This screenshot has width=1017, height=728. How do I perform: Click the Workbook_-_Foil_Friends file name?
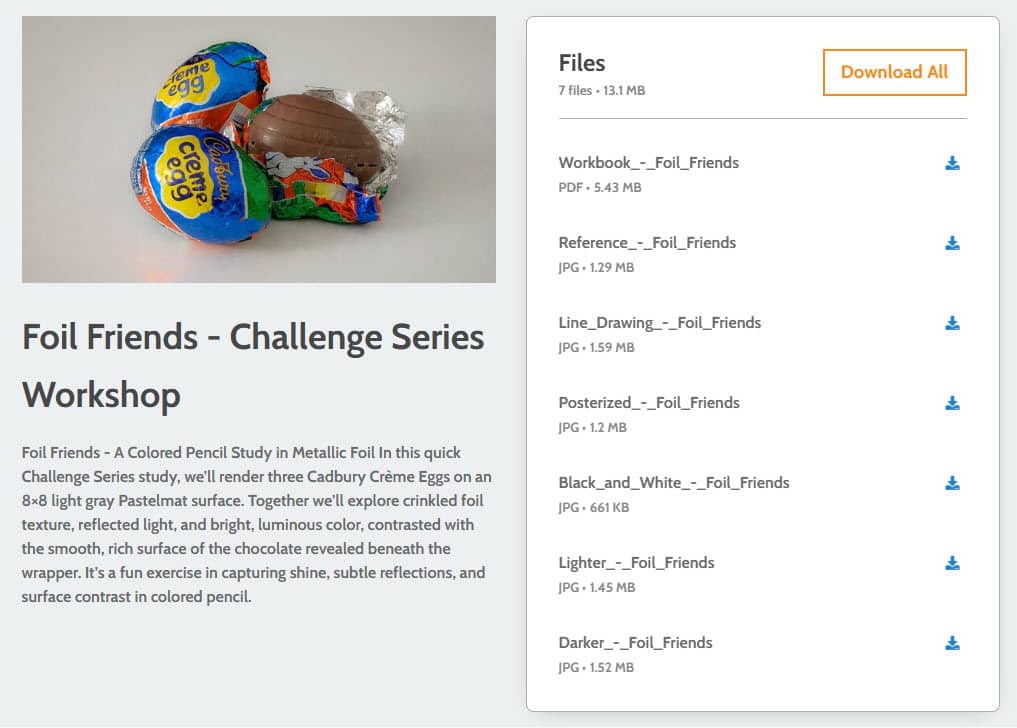tap(648, 163)
